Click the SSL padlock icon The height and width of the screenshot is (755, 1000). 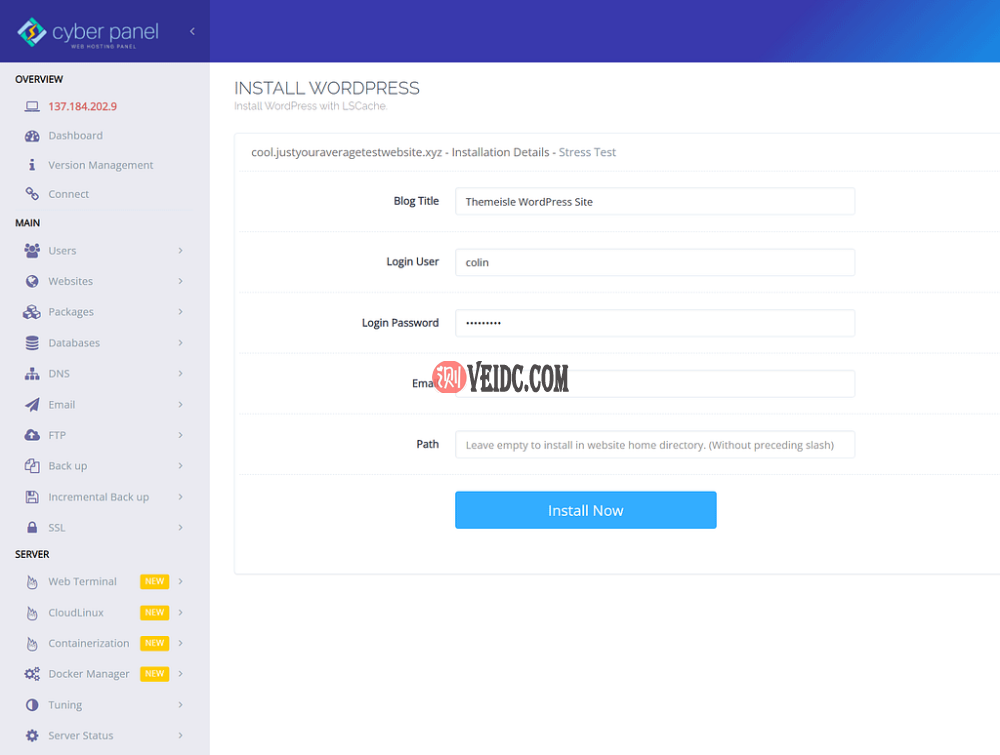[x=30, y=527]
